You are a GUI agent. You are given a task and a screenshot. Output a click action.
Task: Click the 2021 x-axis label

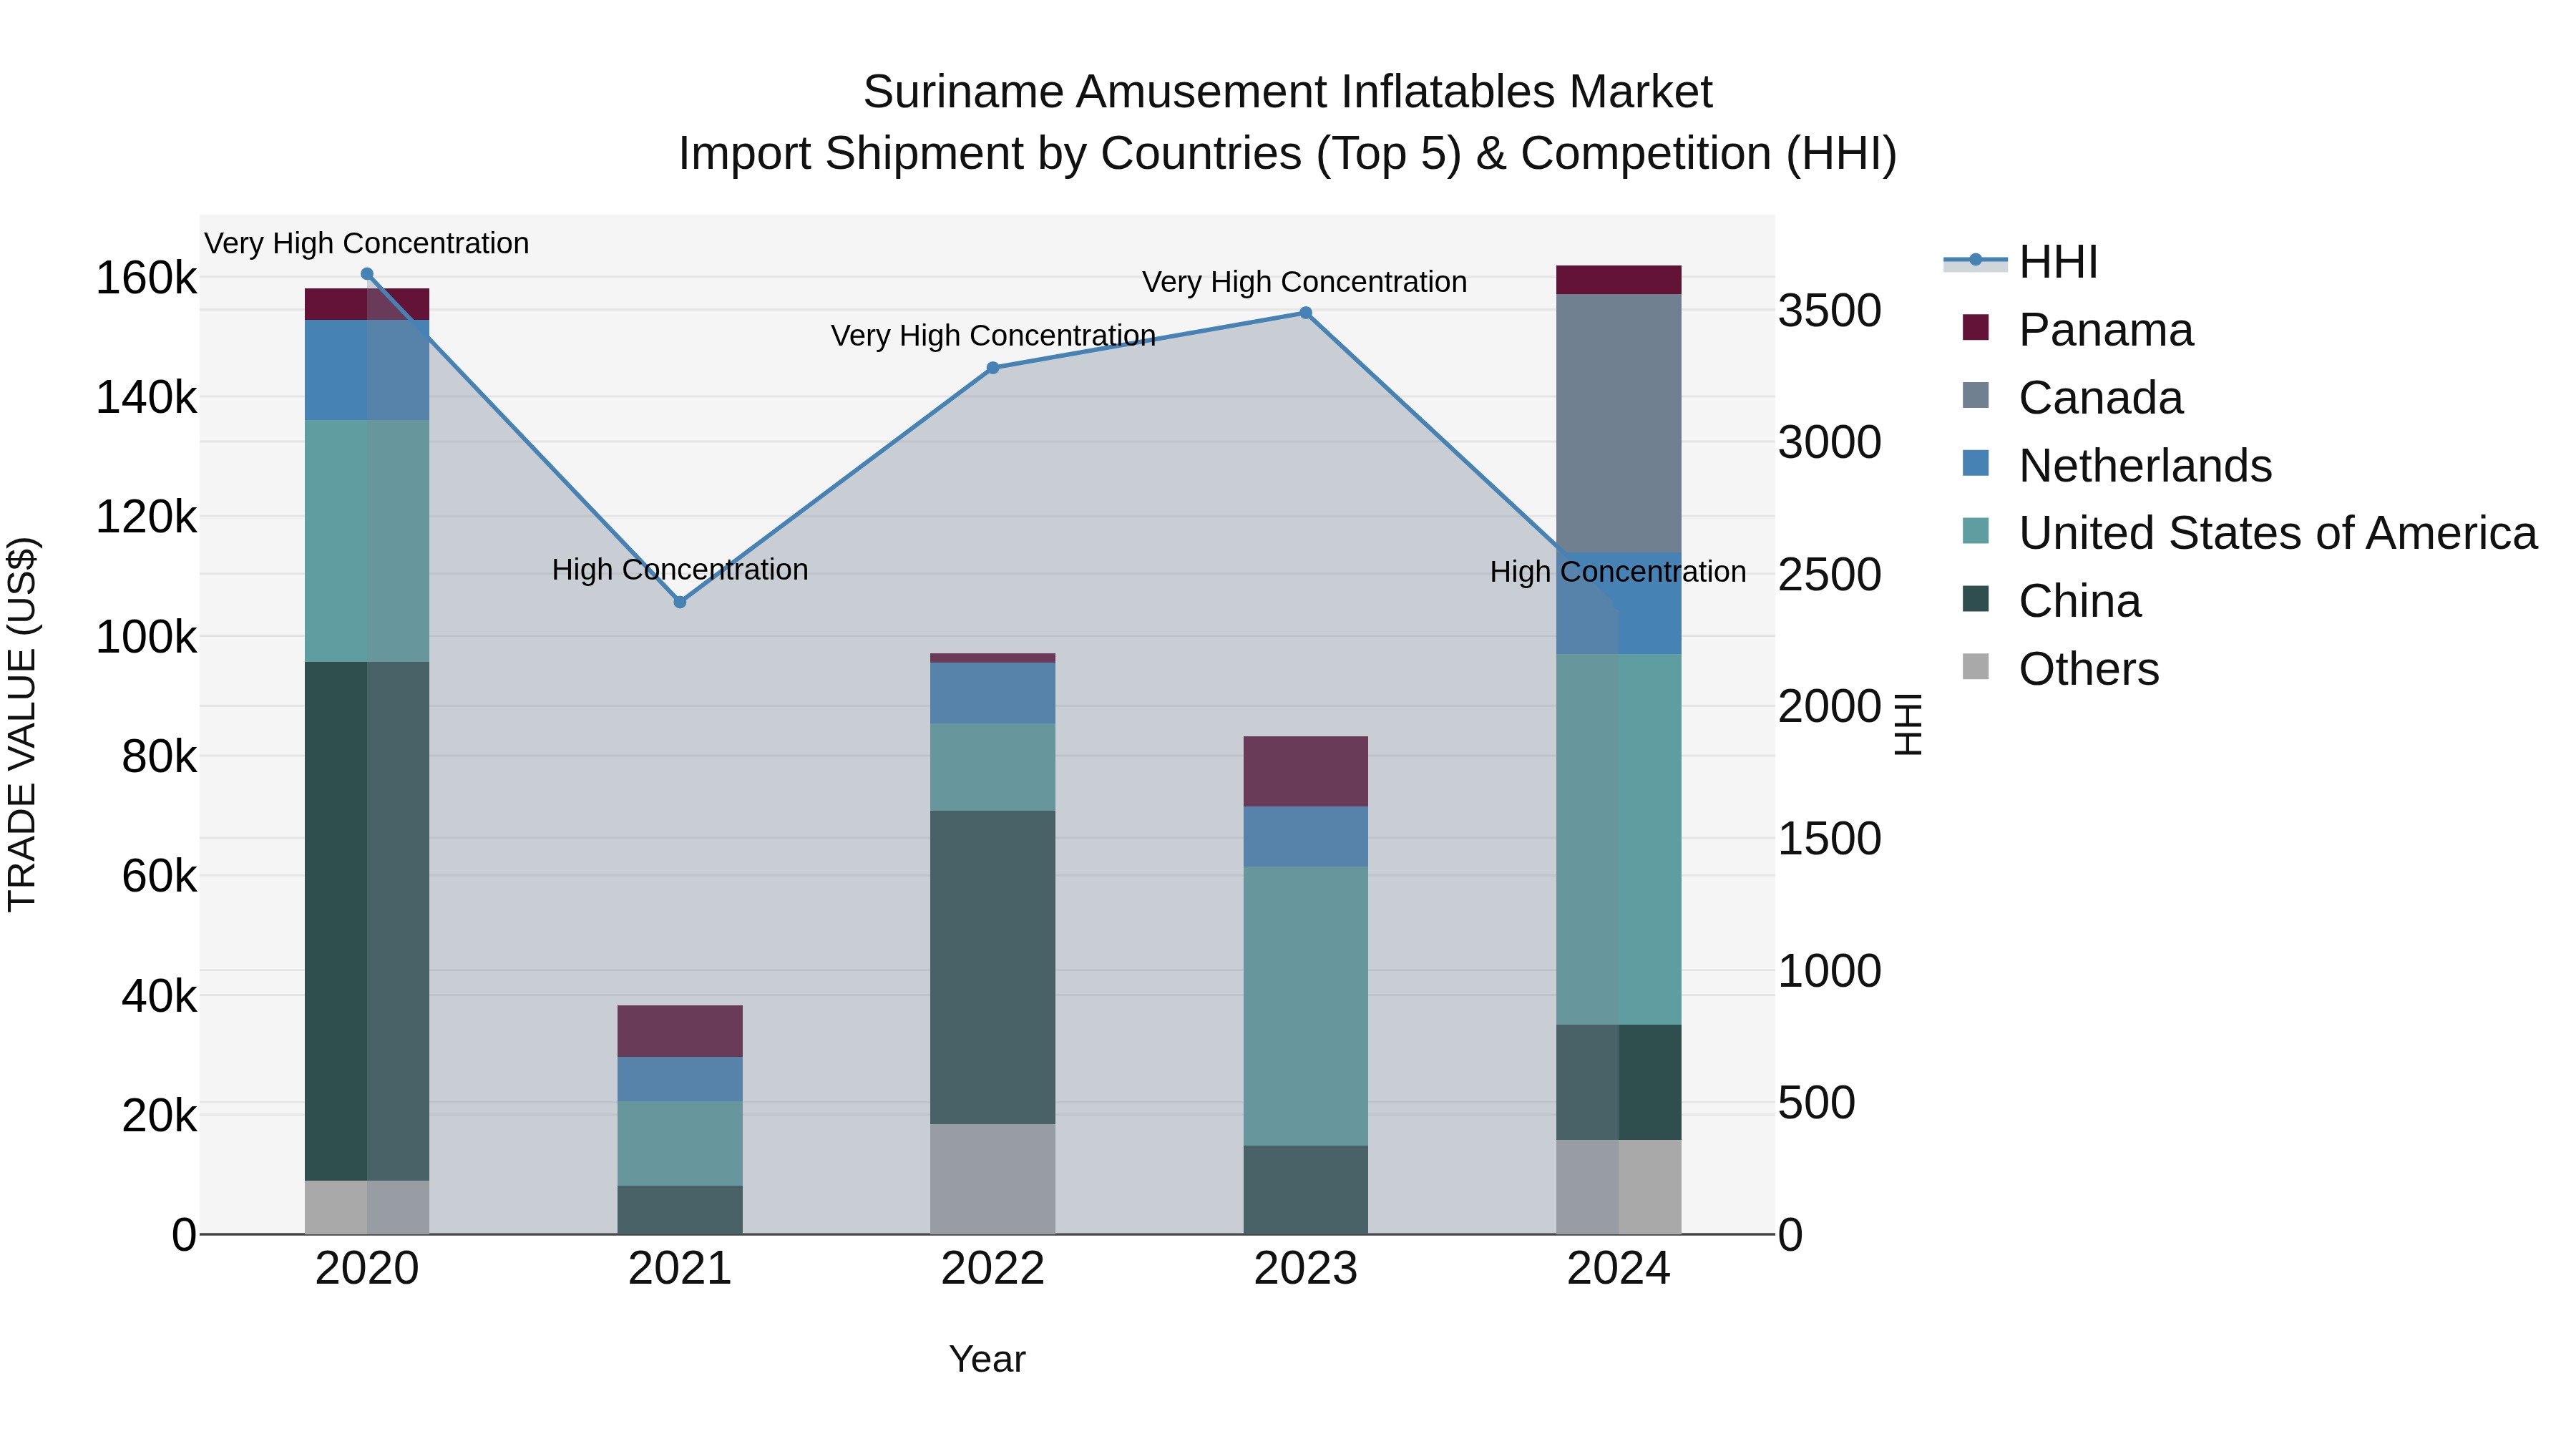(x=680, y=1269)
